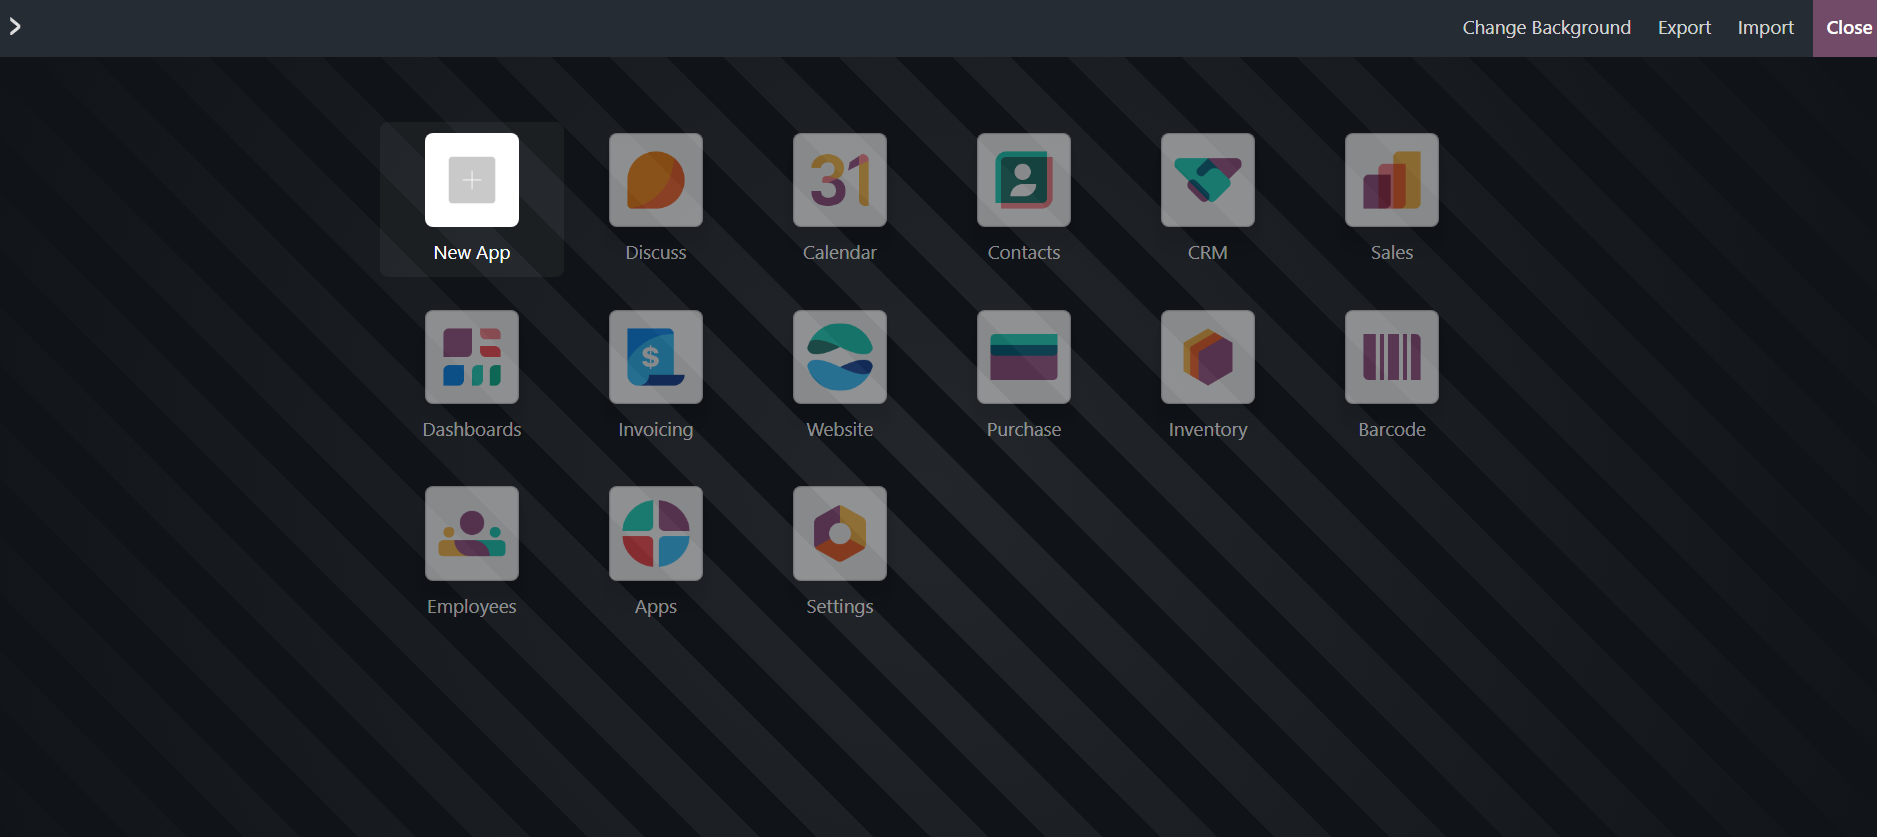Open the Settings app
Screen dimensions: 1877x837
(839, 534)
